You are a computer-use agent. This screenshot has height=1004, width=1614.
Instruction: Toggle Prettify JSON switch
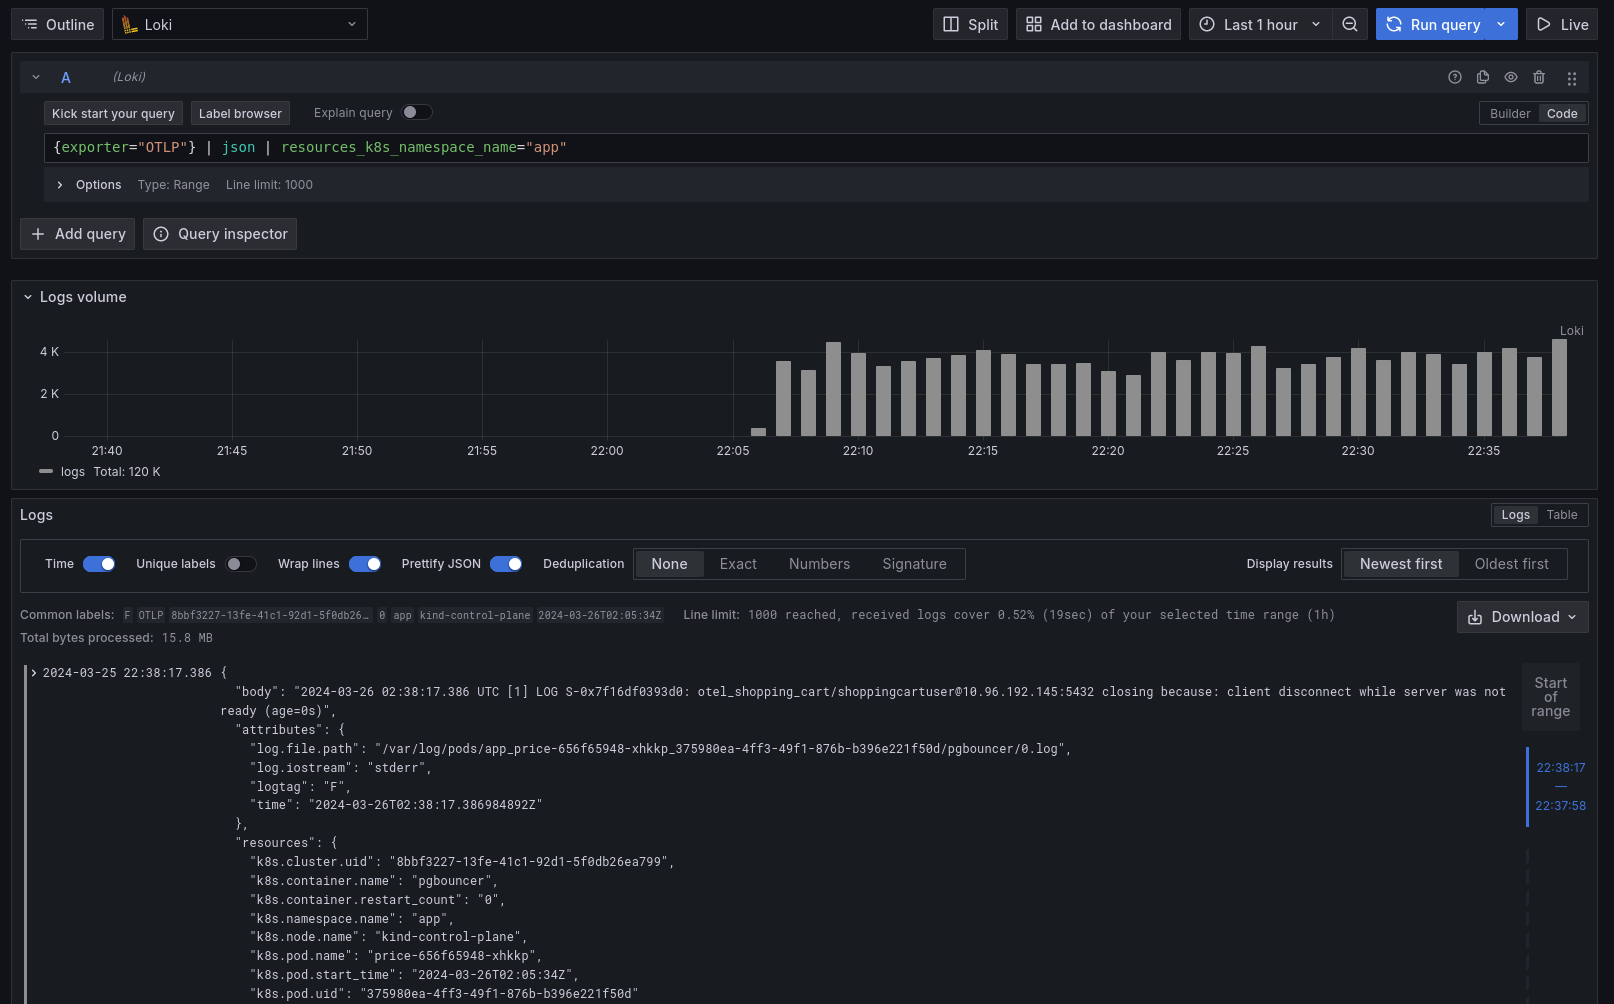coord(506,564)
